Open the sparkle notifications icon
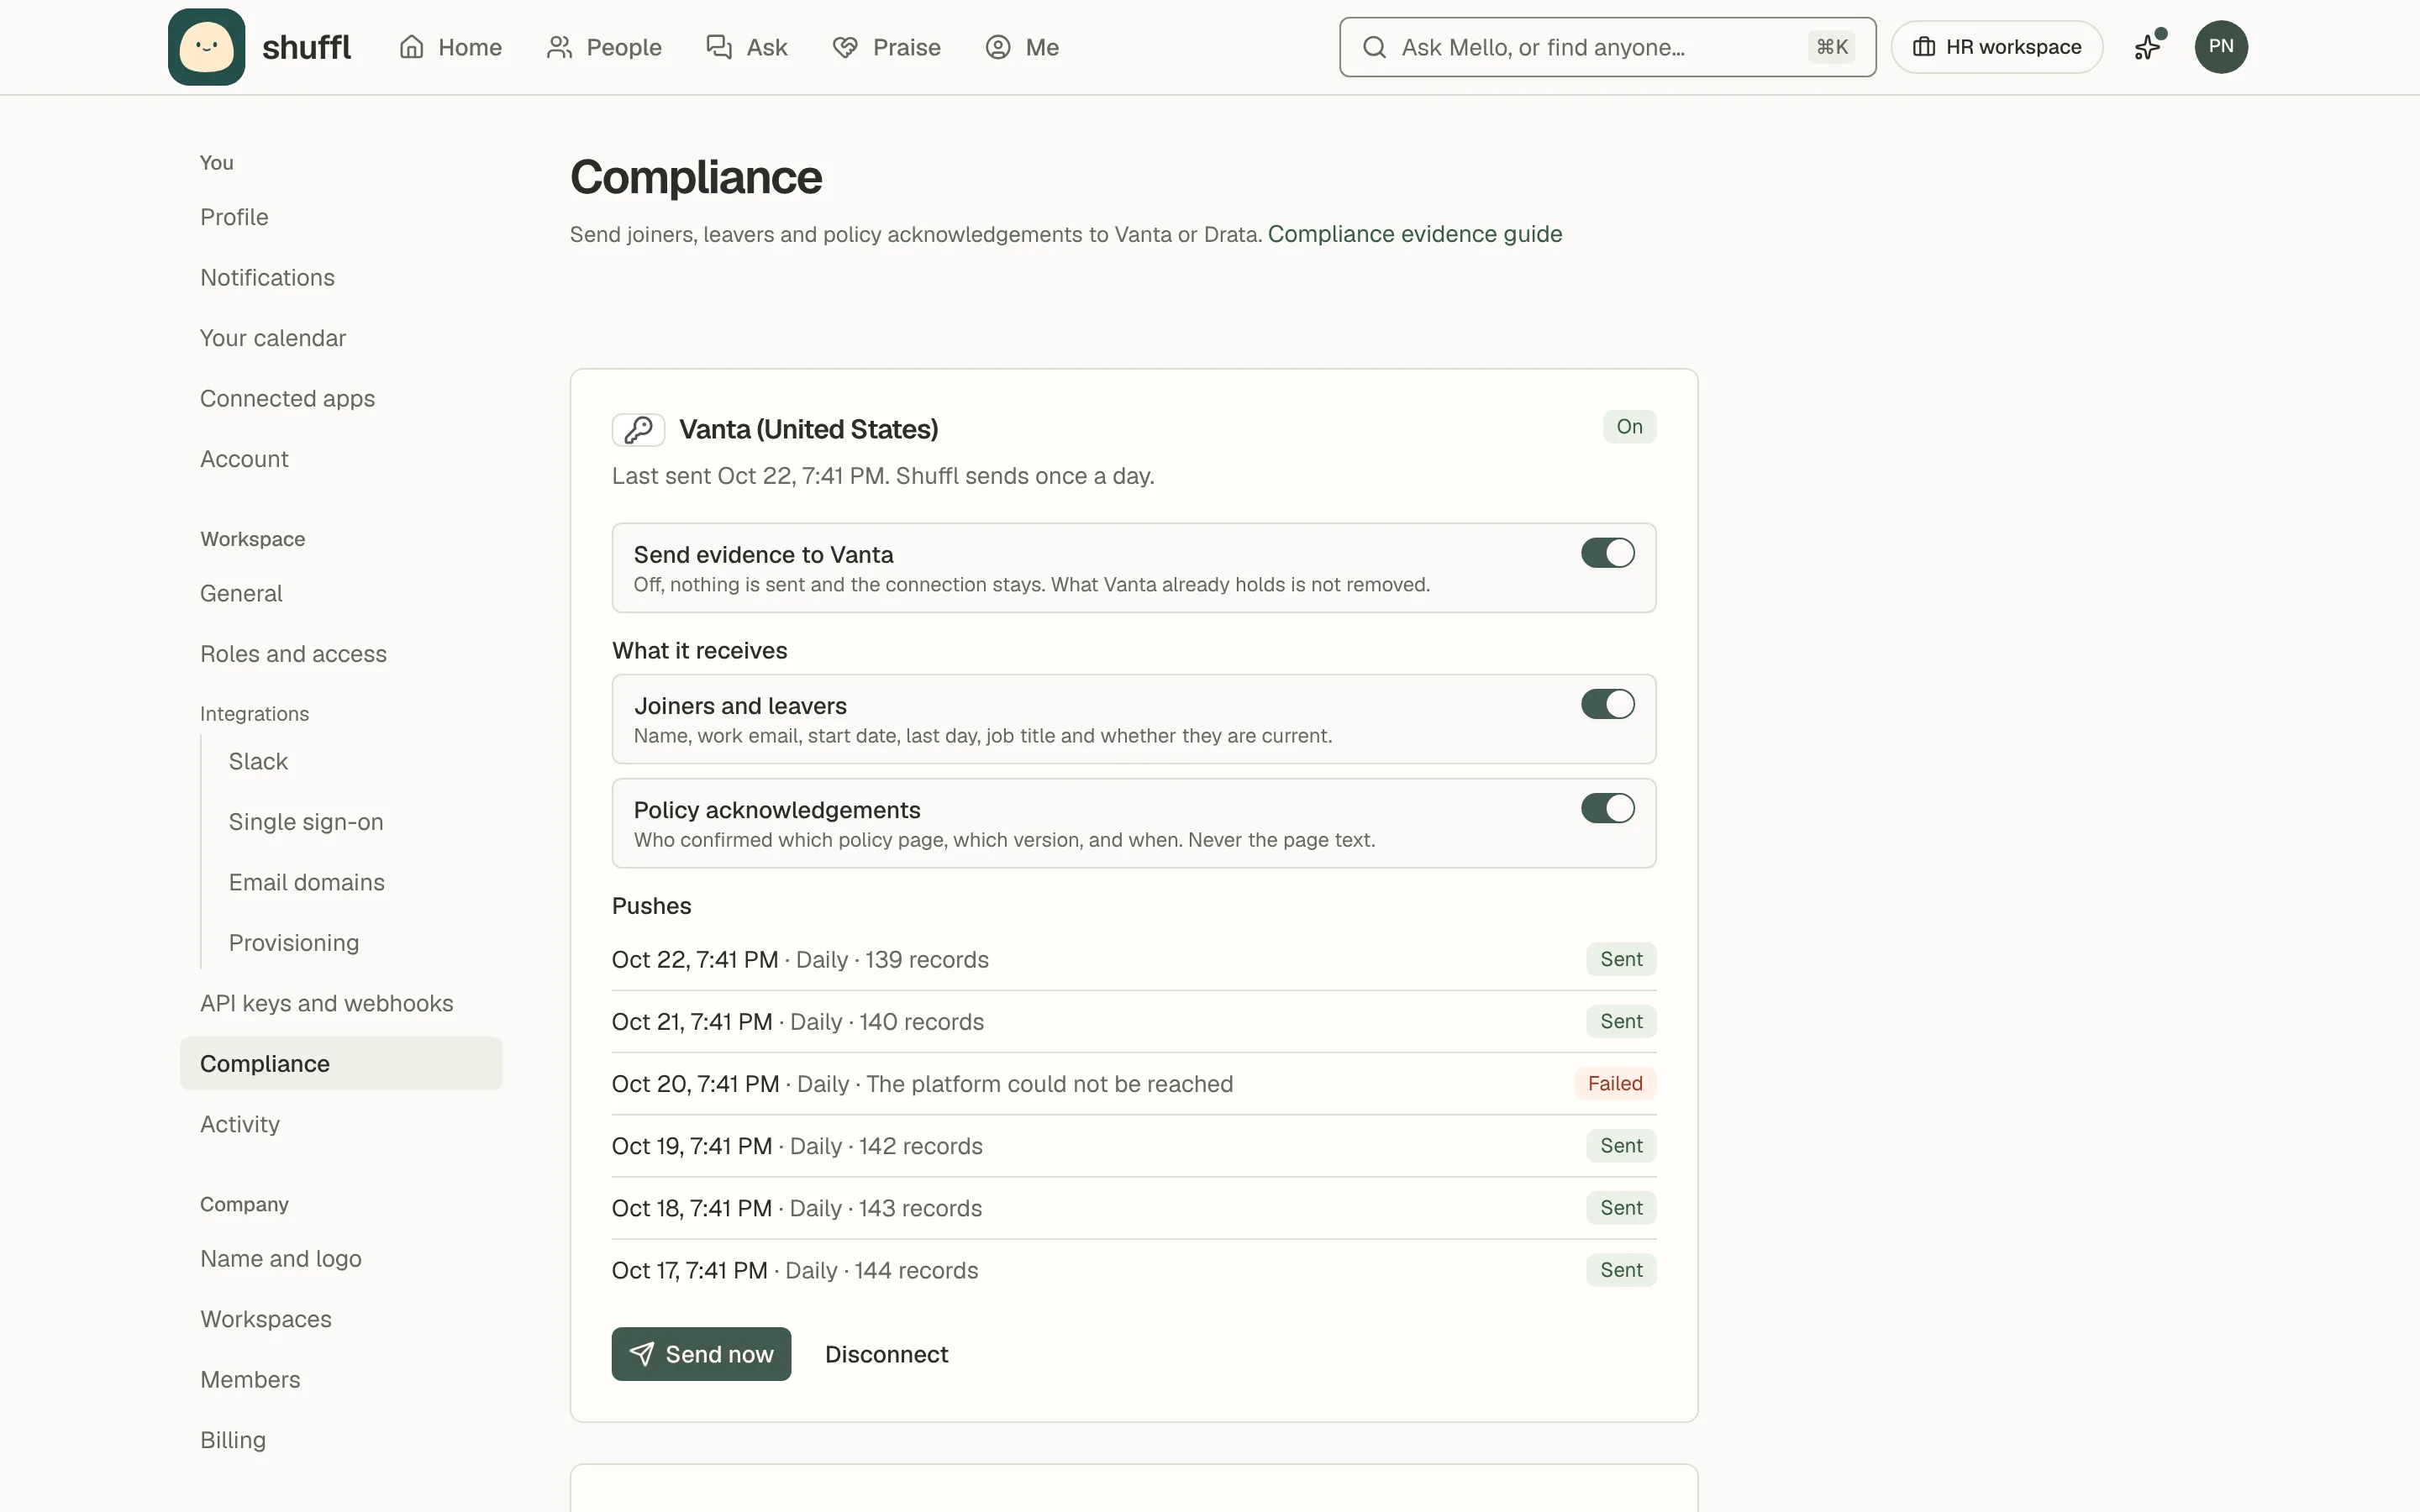 (x=2148, y=47)
